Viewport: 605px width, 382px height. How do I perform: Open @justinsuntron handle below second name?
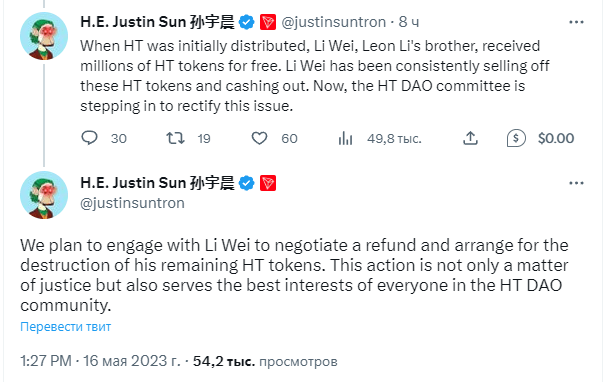[132, 203]
